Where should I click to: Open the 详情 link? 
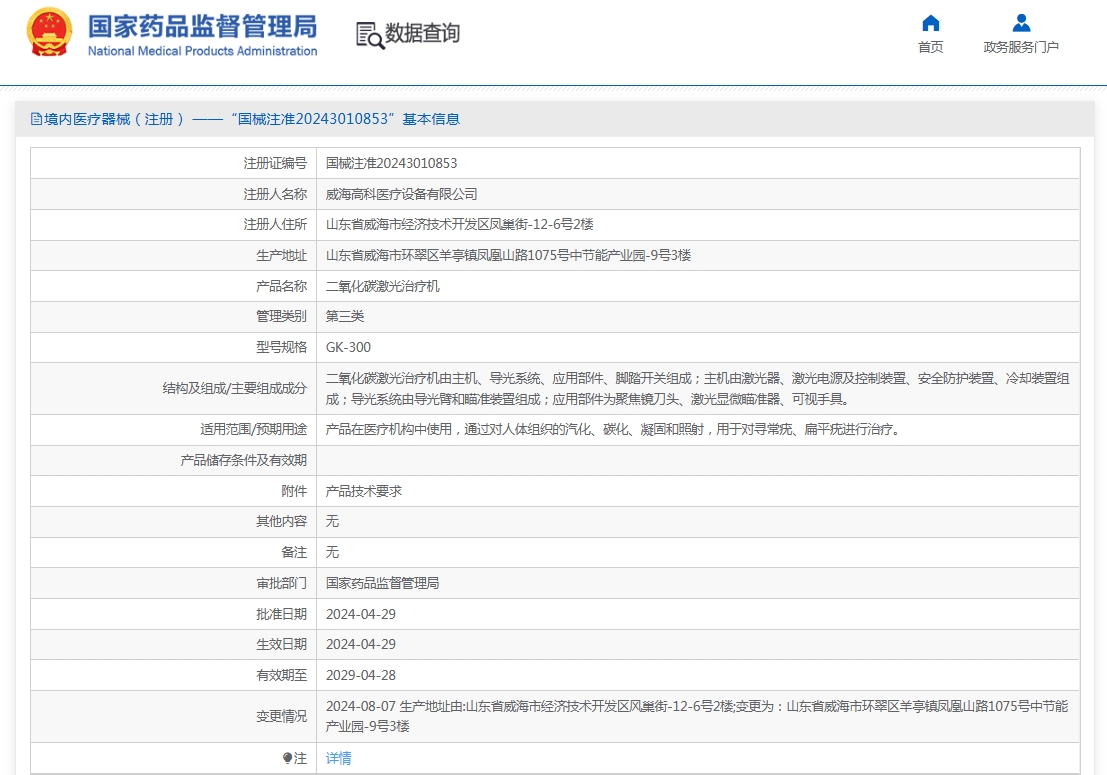(338, 758)
